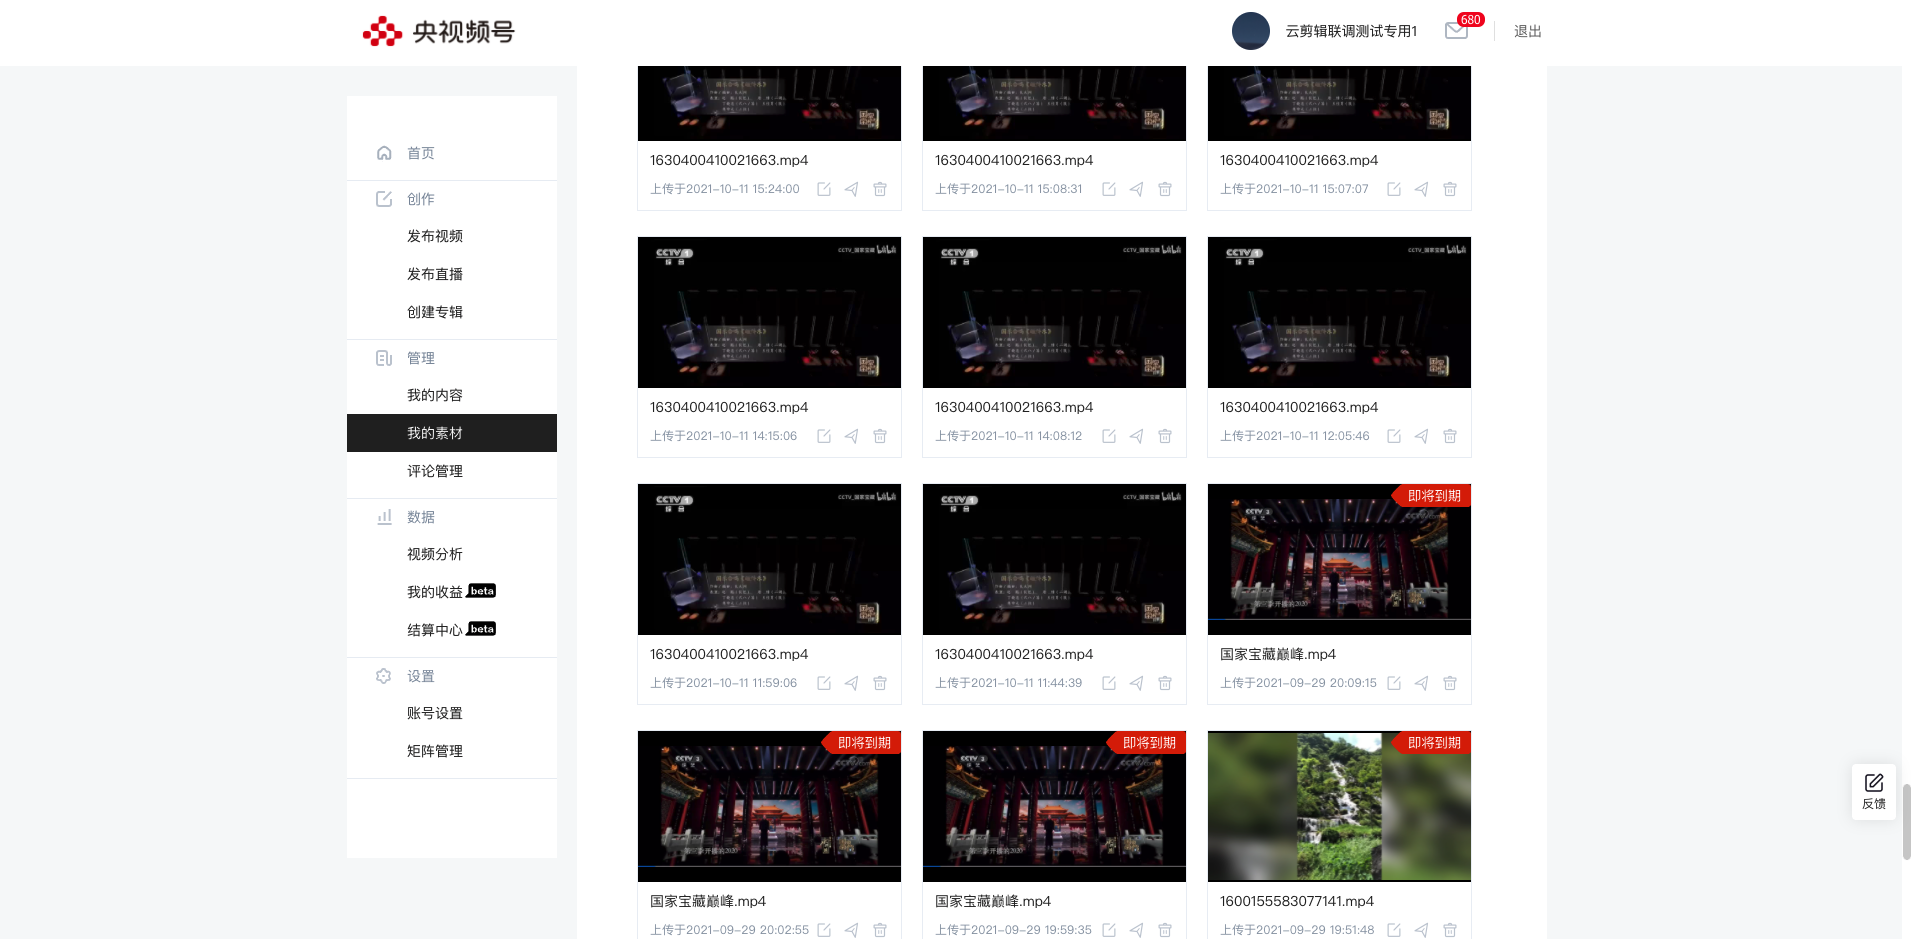Click the 680 unread badge

[x=1470, y=20]
